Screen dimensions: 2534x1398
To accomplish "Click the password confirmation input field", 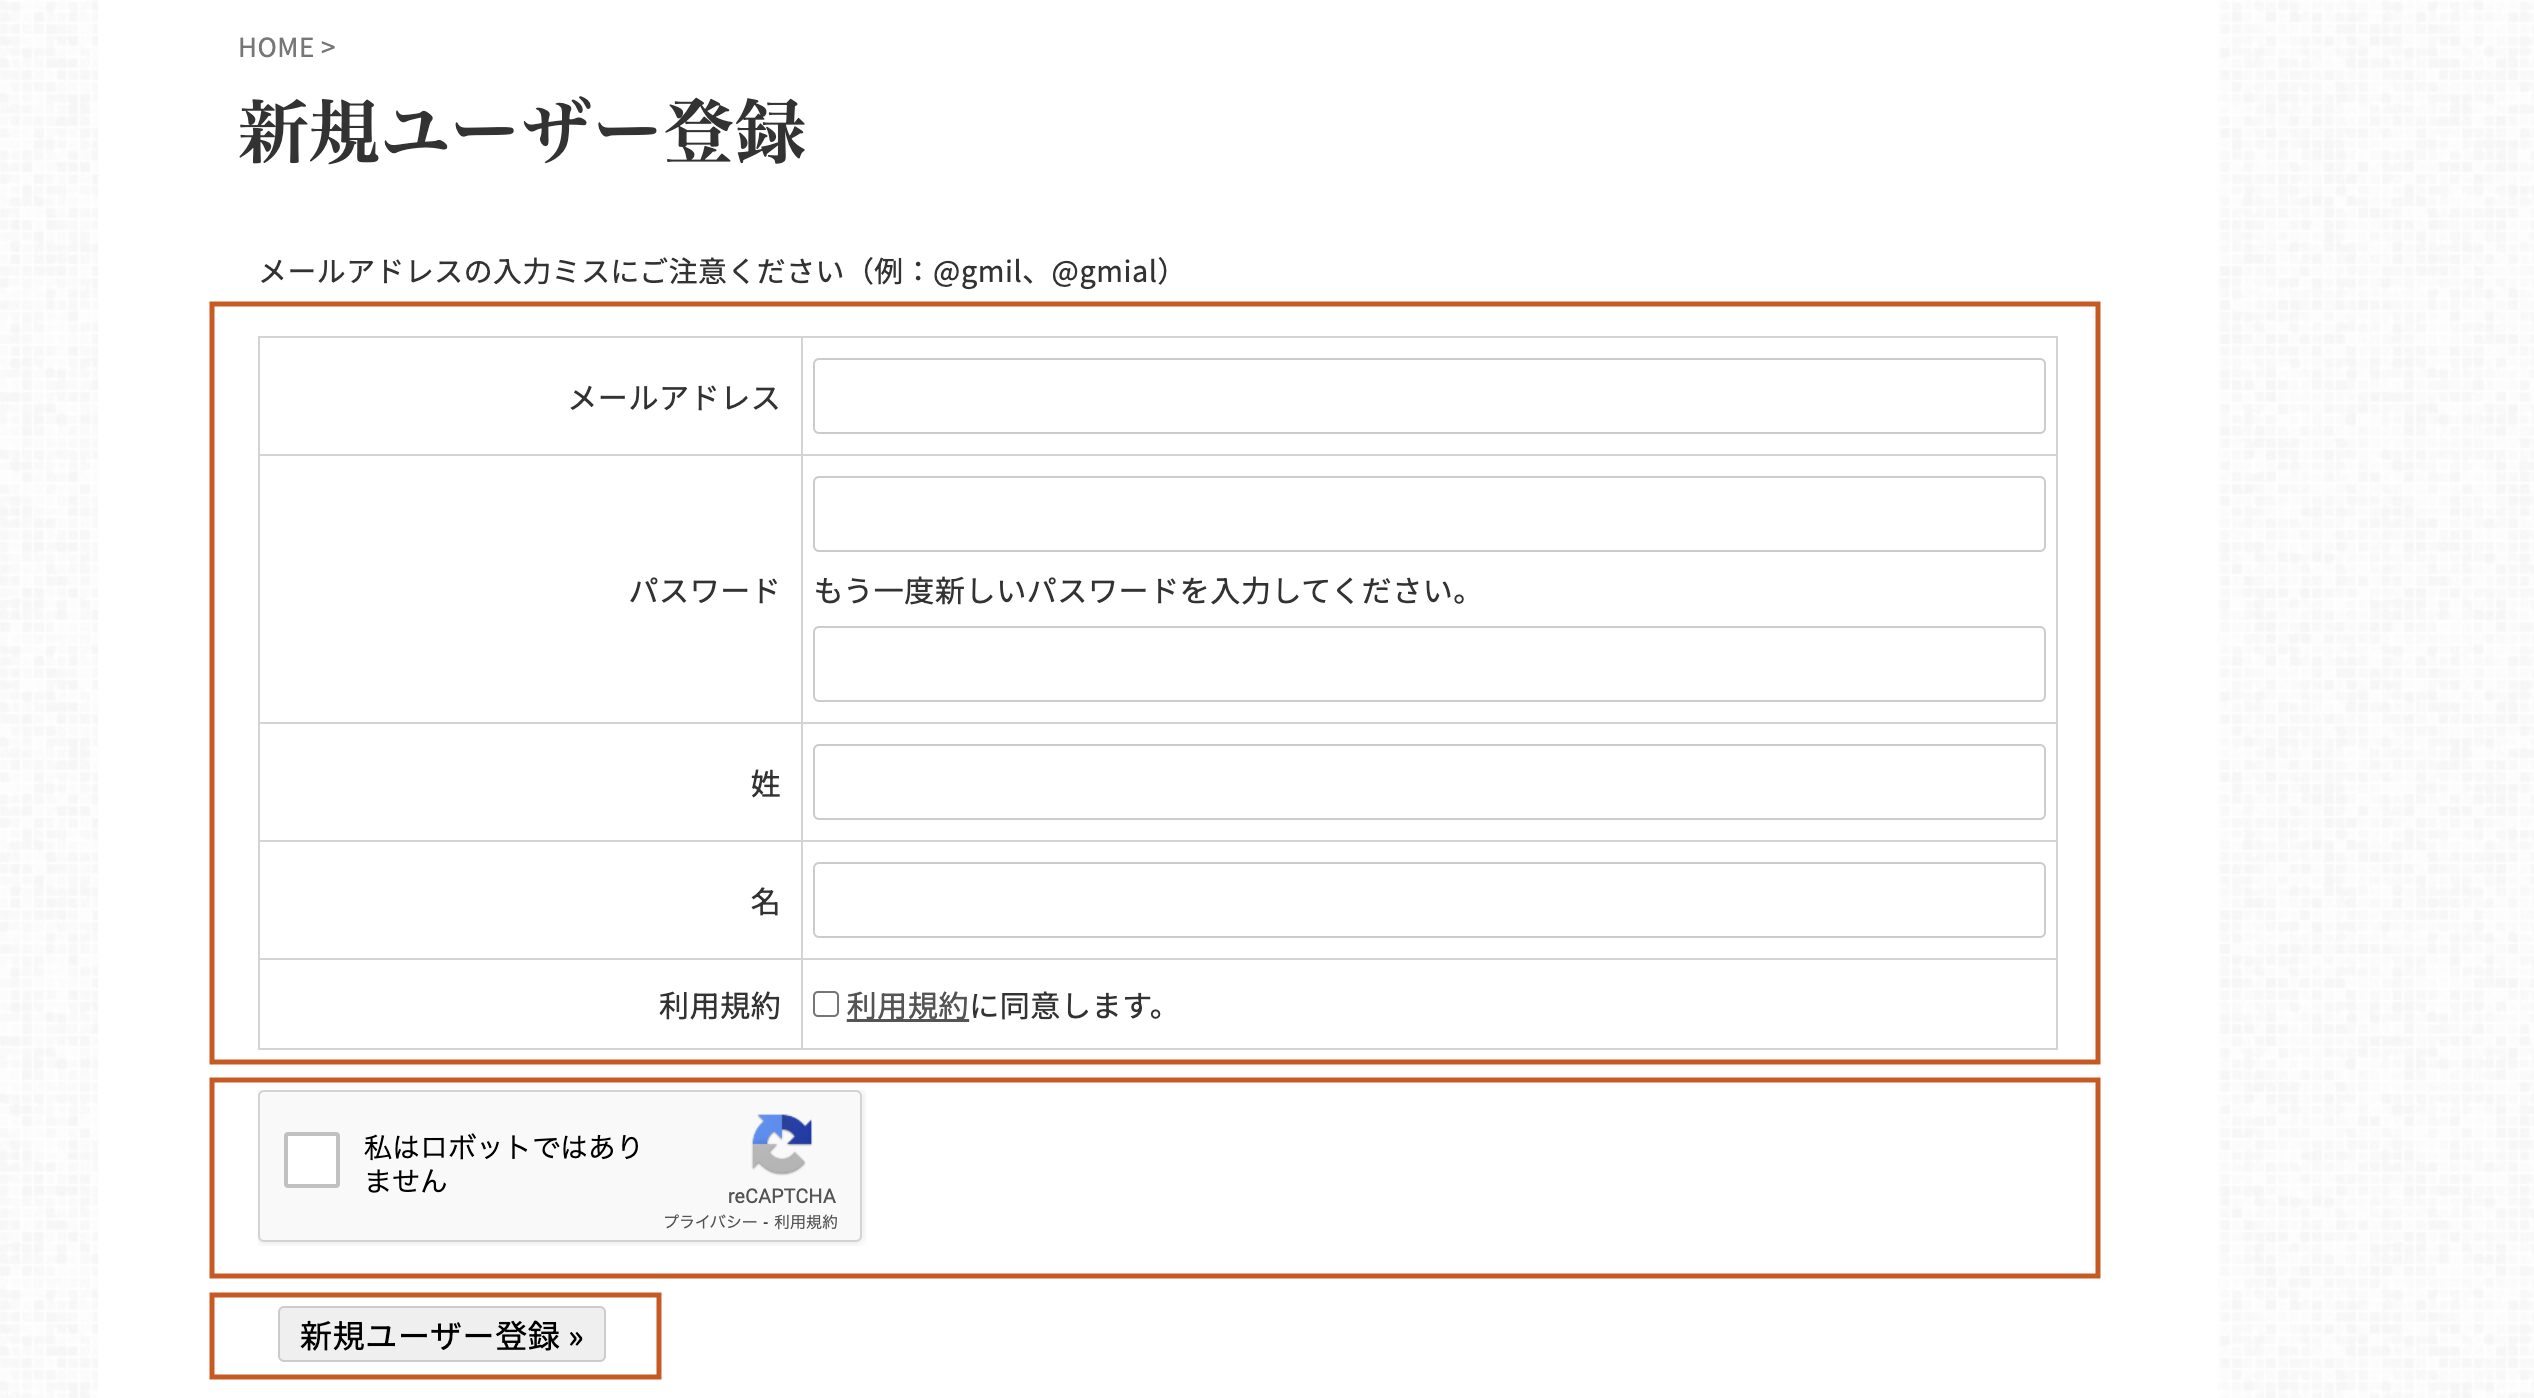I will coord(1429,664).
